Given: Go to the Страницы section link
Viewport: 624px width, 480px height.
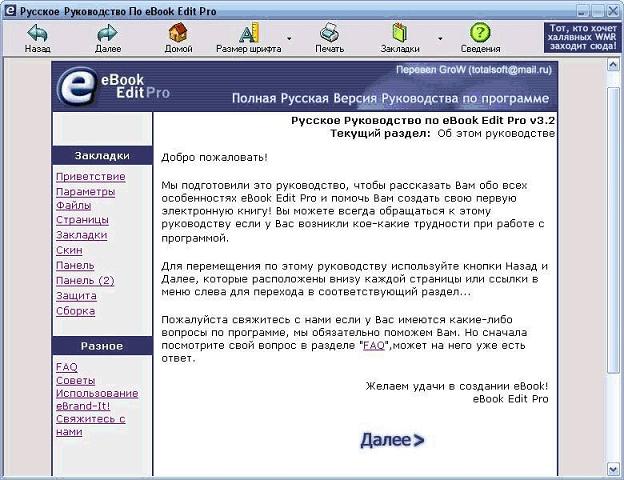Looking at the screenshot, I should click(x=82, y=220).
